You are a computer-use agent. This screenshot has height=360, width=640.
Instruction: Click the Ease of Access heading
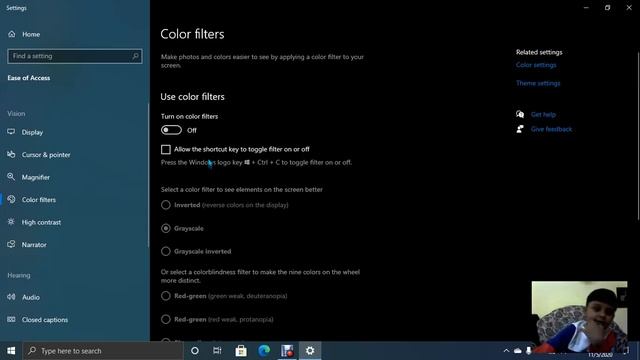pyautogui.click(x=29, y=78)
